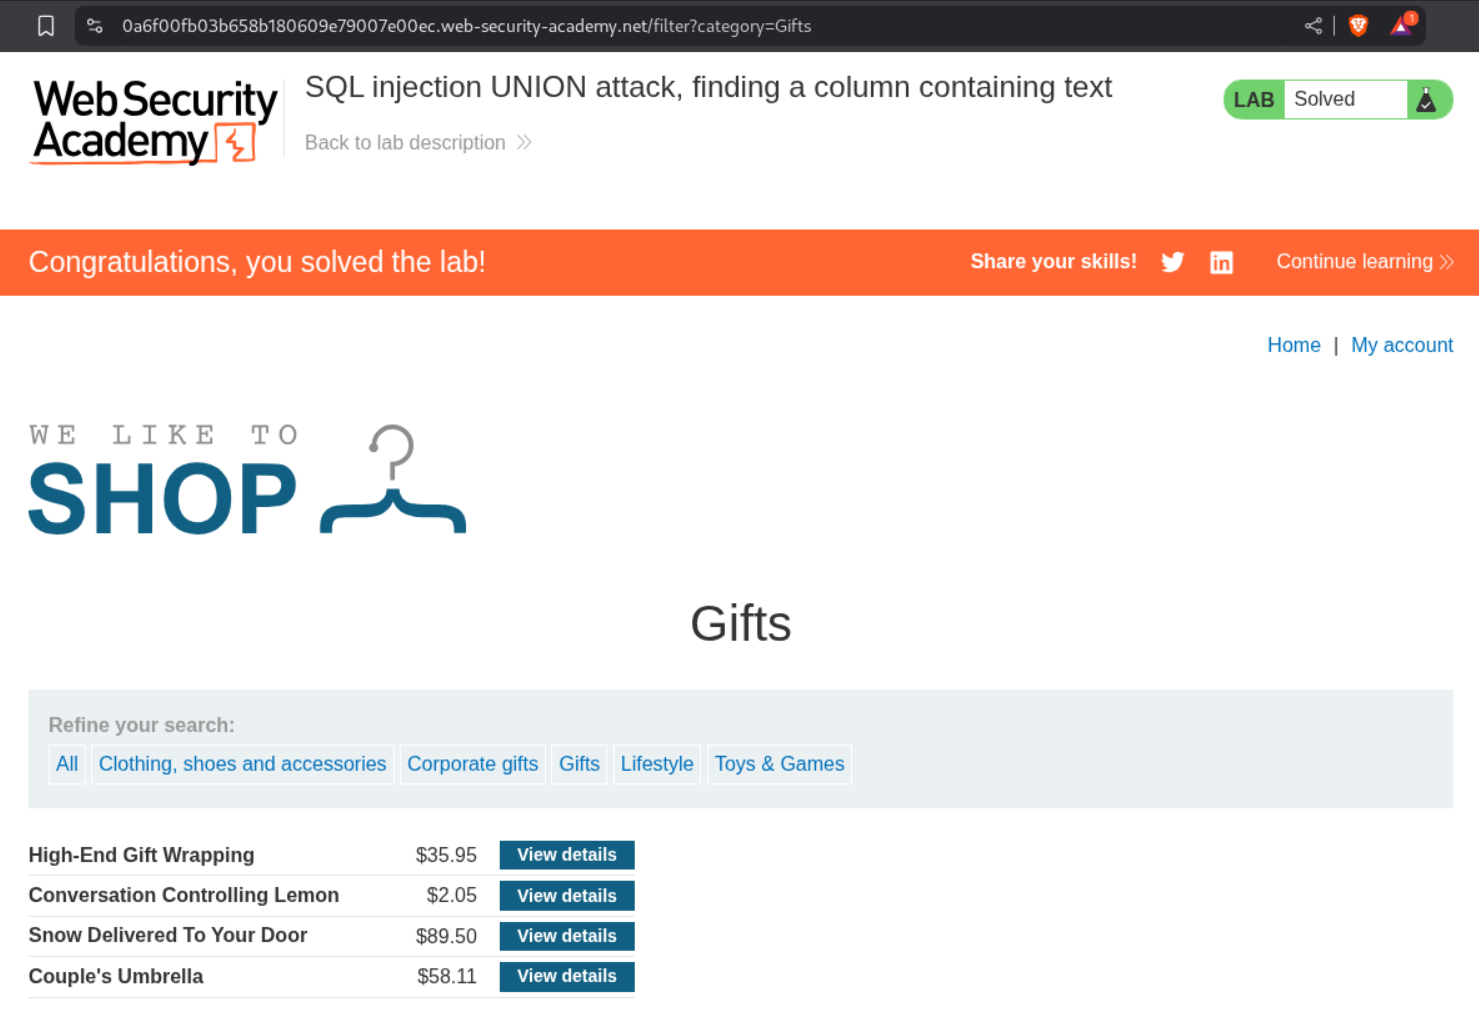Expand Back to lab description link
The height and width of the screenshot is (1016, 1479).
[x=417, y=143]
